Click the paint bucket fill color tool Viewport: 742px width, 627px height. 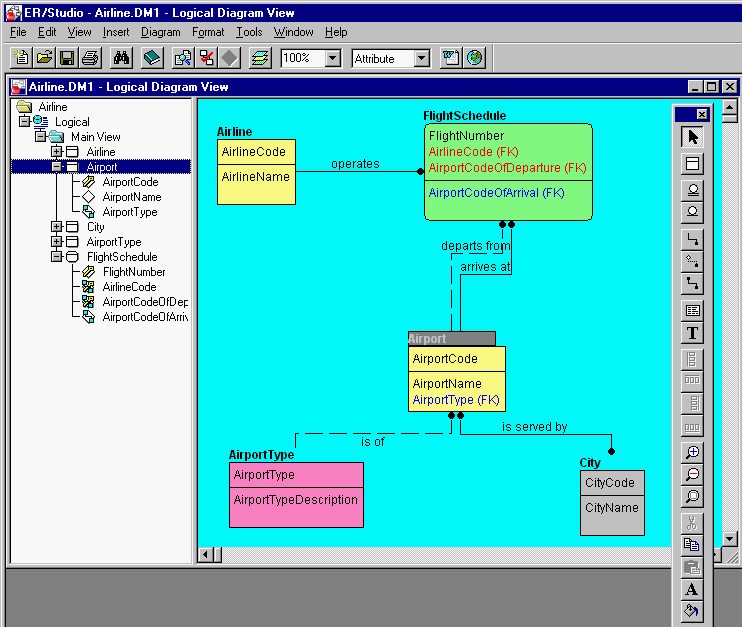click(692, 611)
